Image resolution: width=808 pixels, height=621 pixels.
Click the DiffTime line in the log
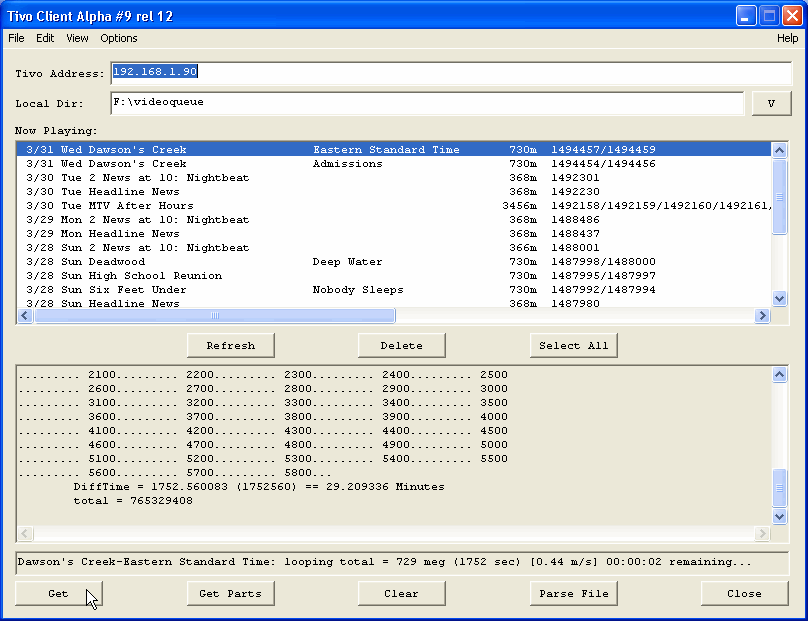[259, 486]
